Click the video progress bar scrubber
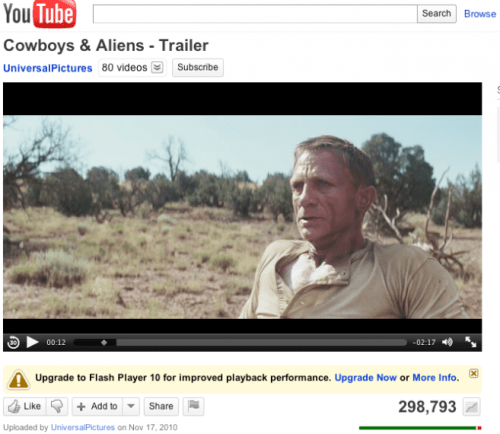This screenshot has height=434, width=500. [104, 342]
